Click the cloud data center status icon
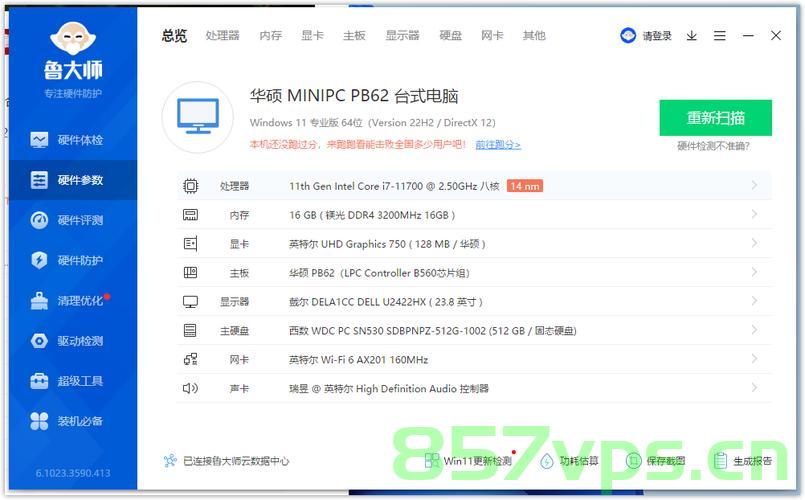The height and width of the screenshot is (500, 805). point(170,460)
